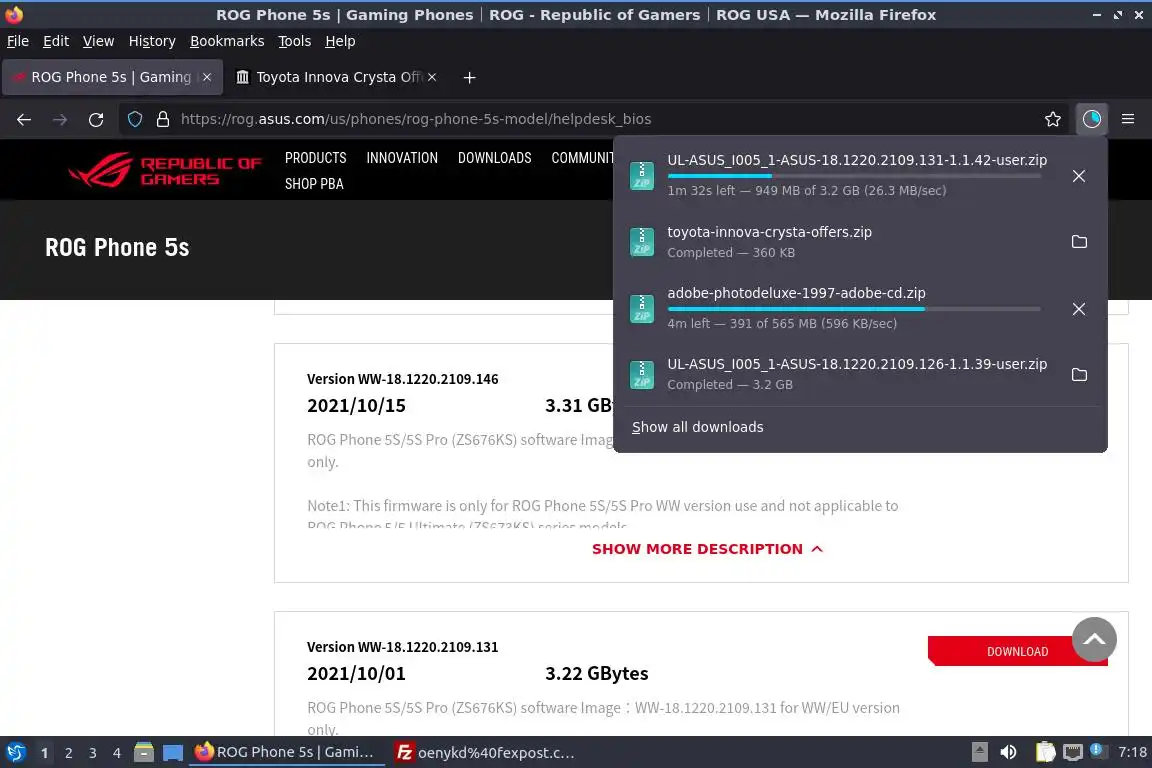Open the Firefox hamburger application menu
Image resolution: width=1152 pixels, height=768 pixels.
[x=1128, y=119]
